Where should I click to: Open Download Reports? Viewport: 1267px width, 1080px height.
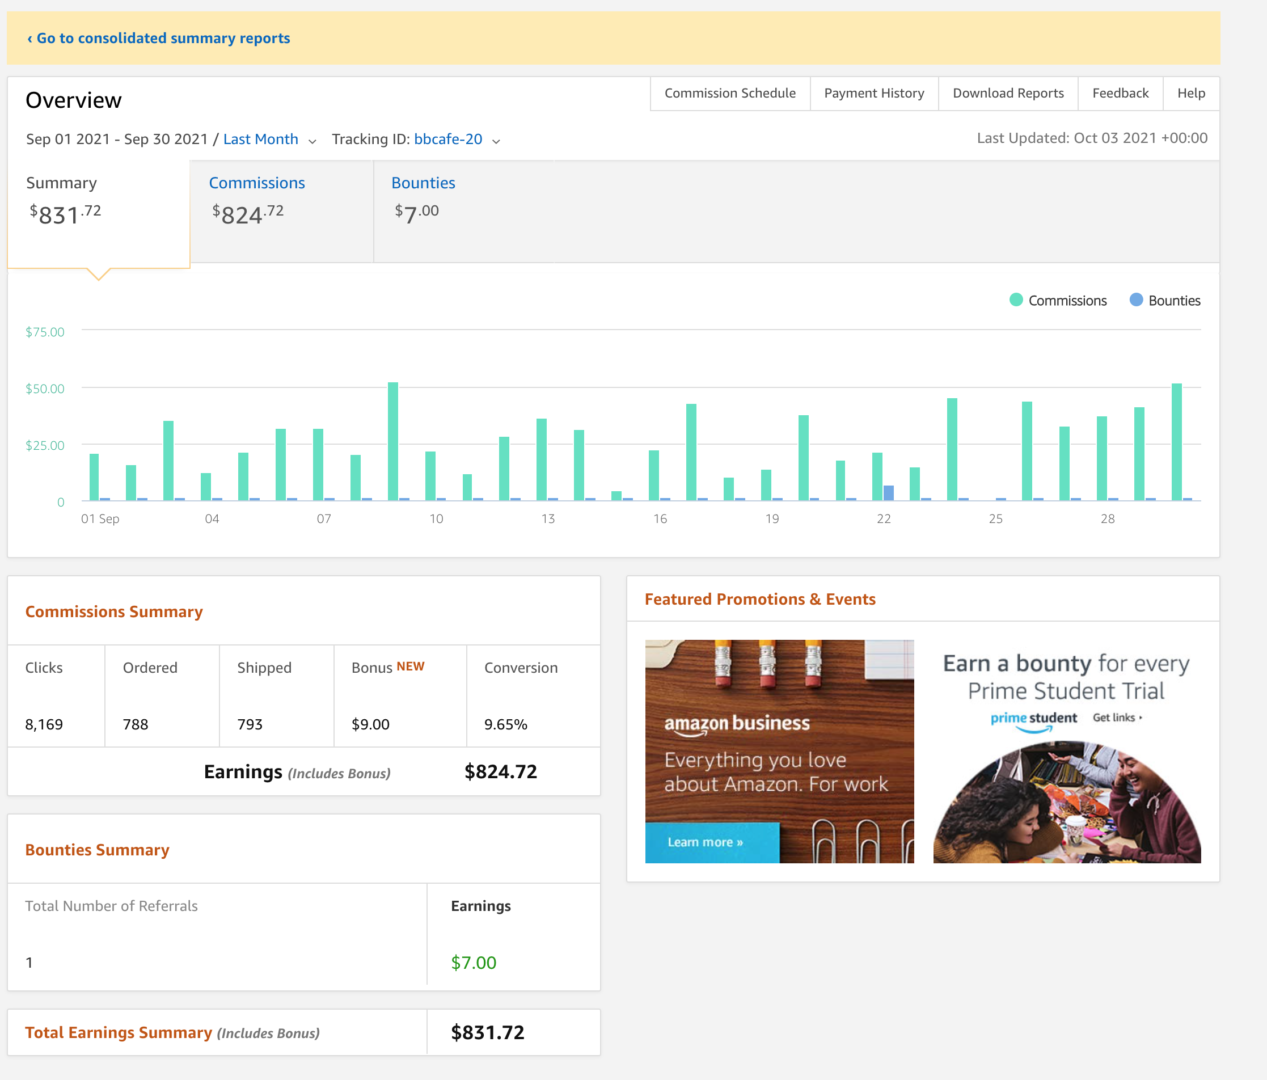pos(1008,93)
